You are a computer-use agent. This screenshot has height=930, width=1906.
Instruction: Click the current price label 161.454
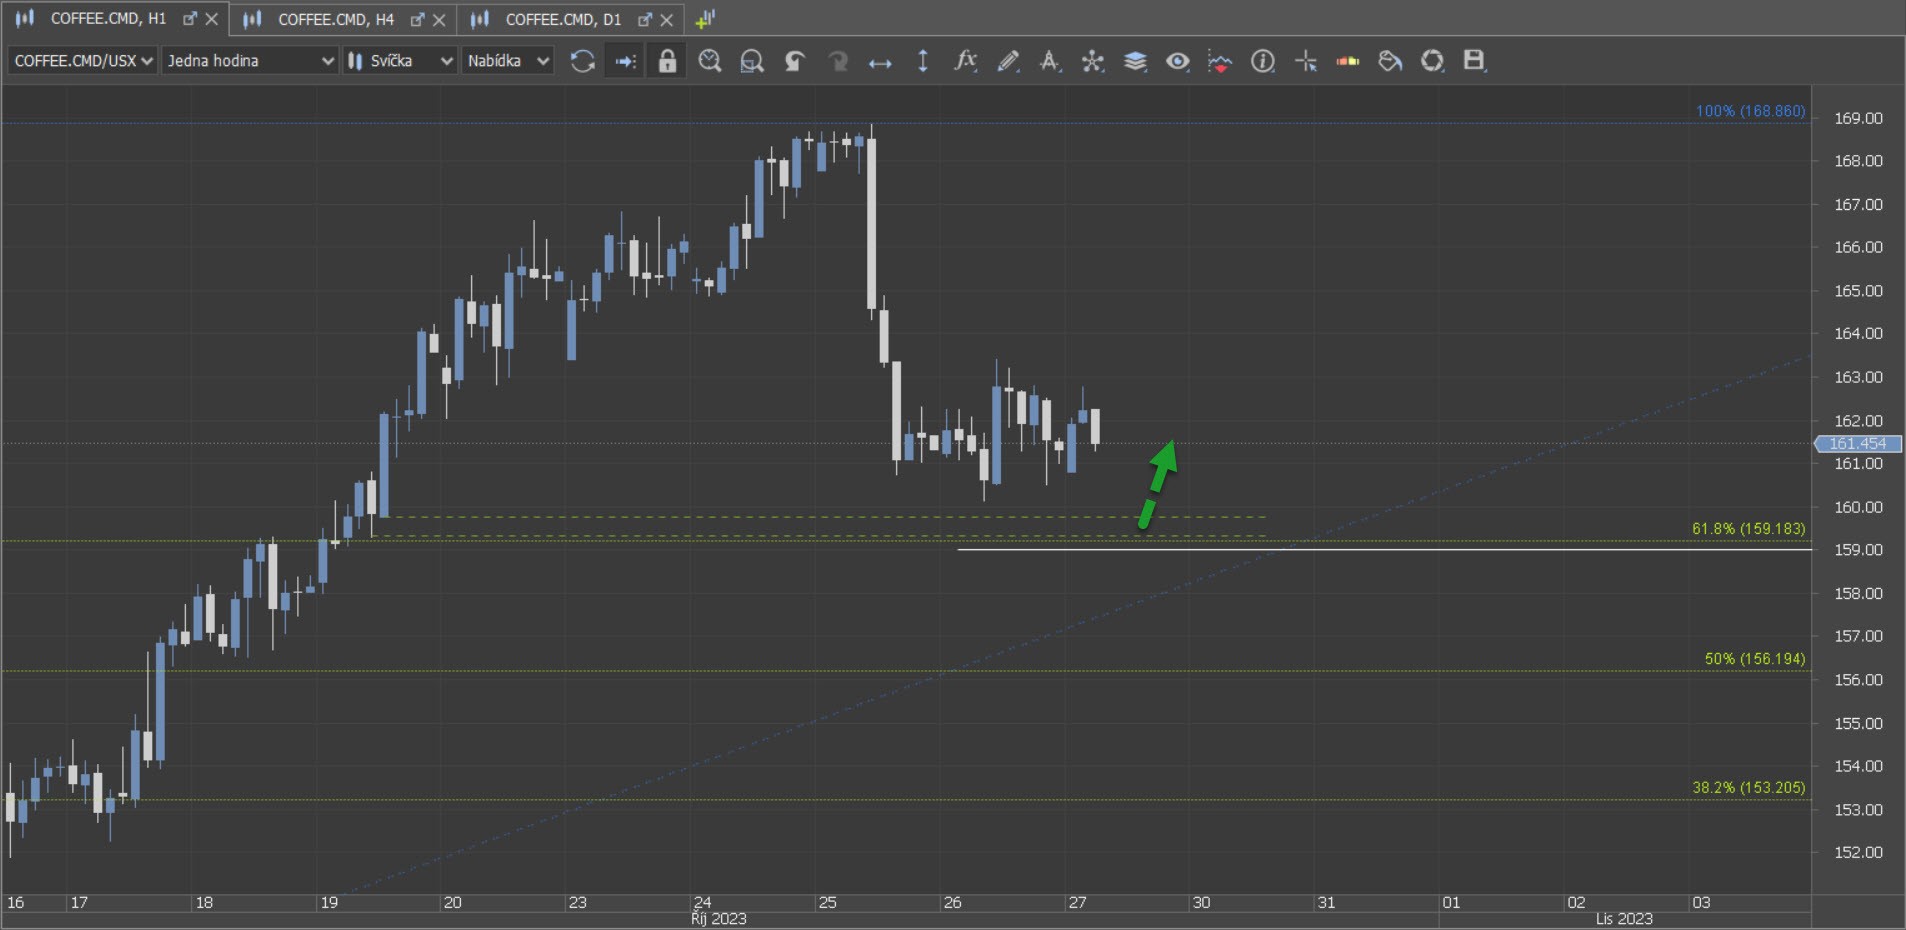(1858, 444)
